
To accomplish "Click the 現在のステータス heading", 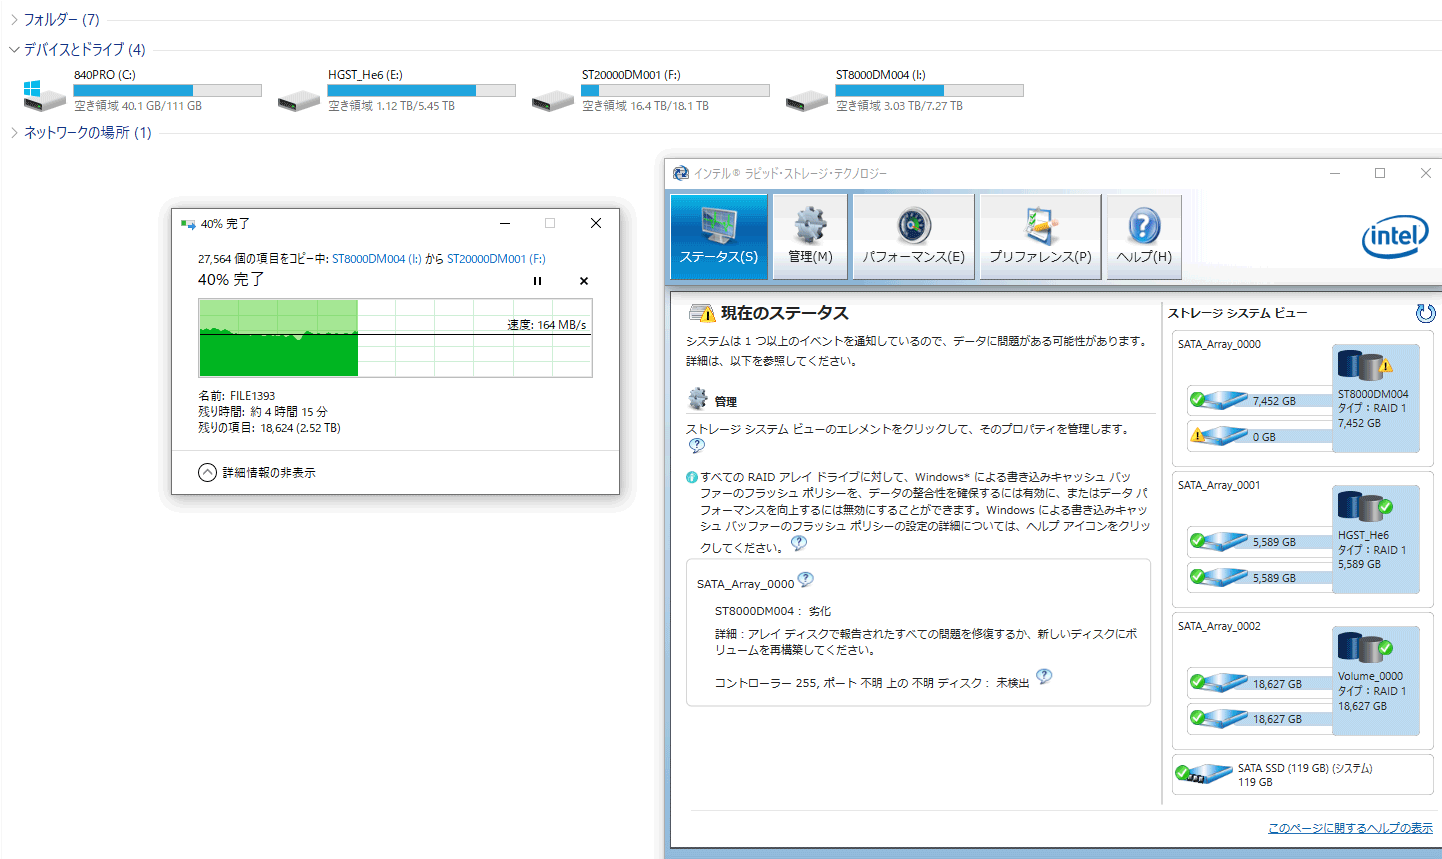I will point(785,313).
